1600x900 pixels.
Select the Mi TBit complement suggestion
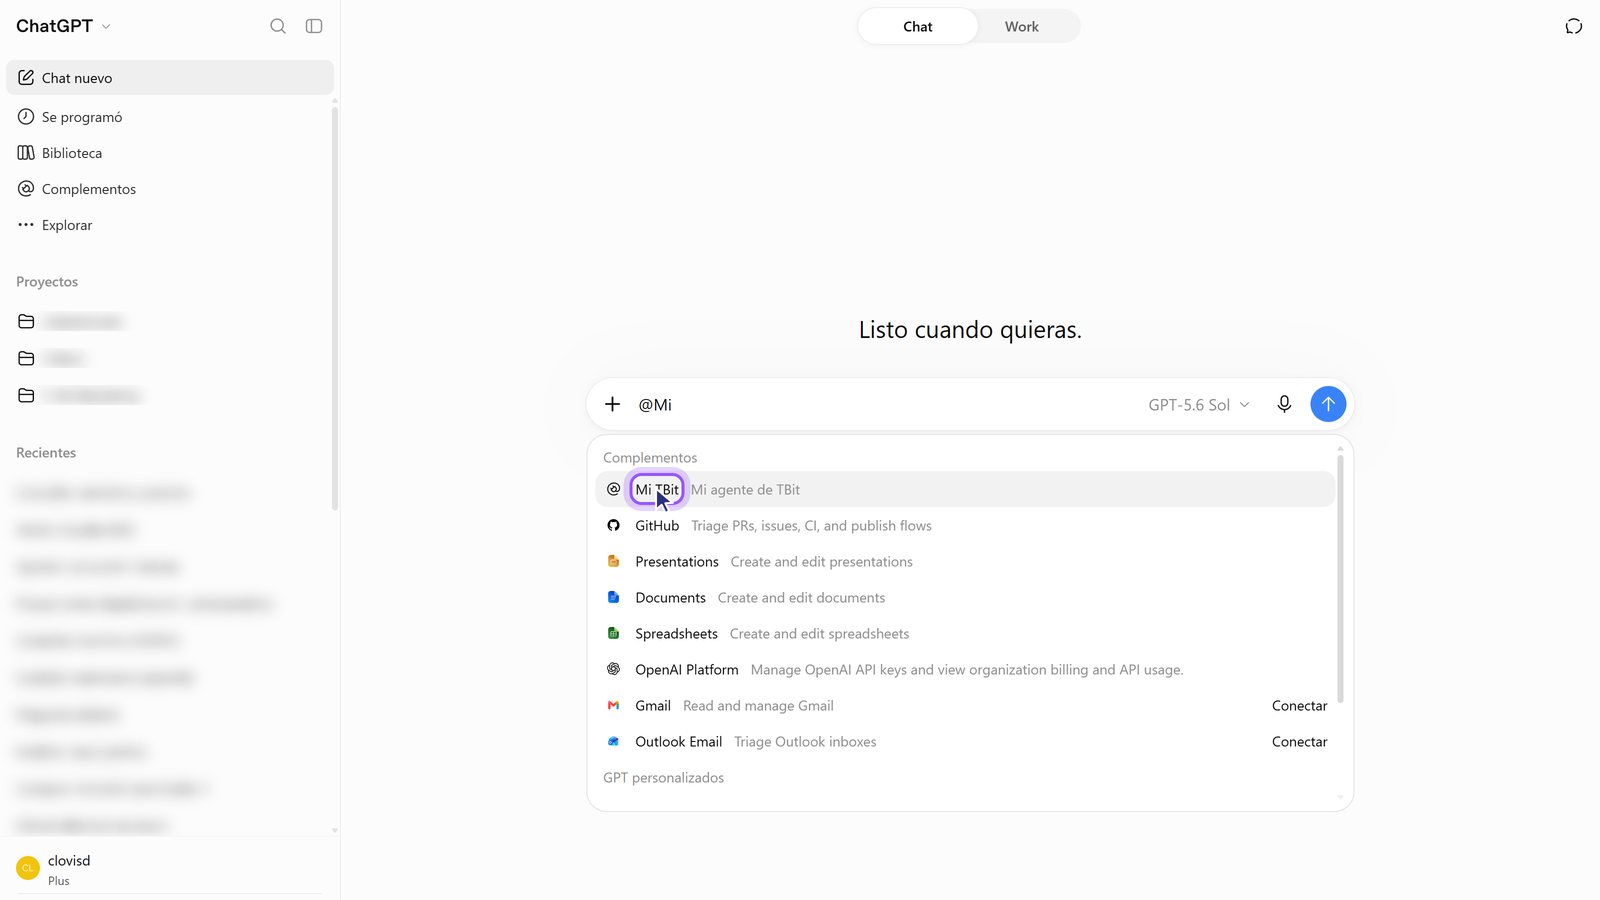pyautogui.click(x=966, y=490)
